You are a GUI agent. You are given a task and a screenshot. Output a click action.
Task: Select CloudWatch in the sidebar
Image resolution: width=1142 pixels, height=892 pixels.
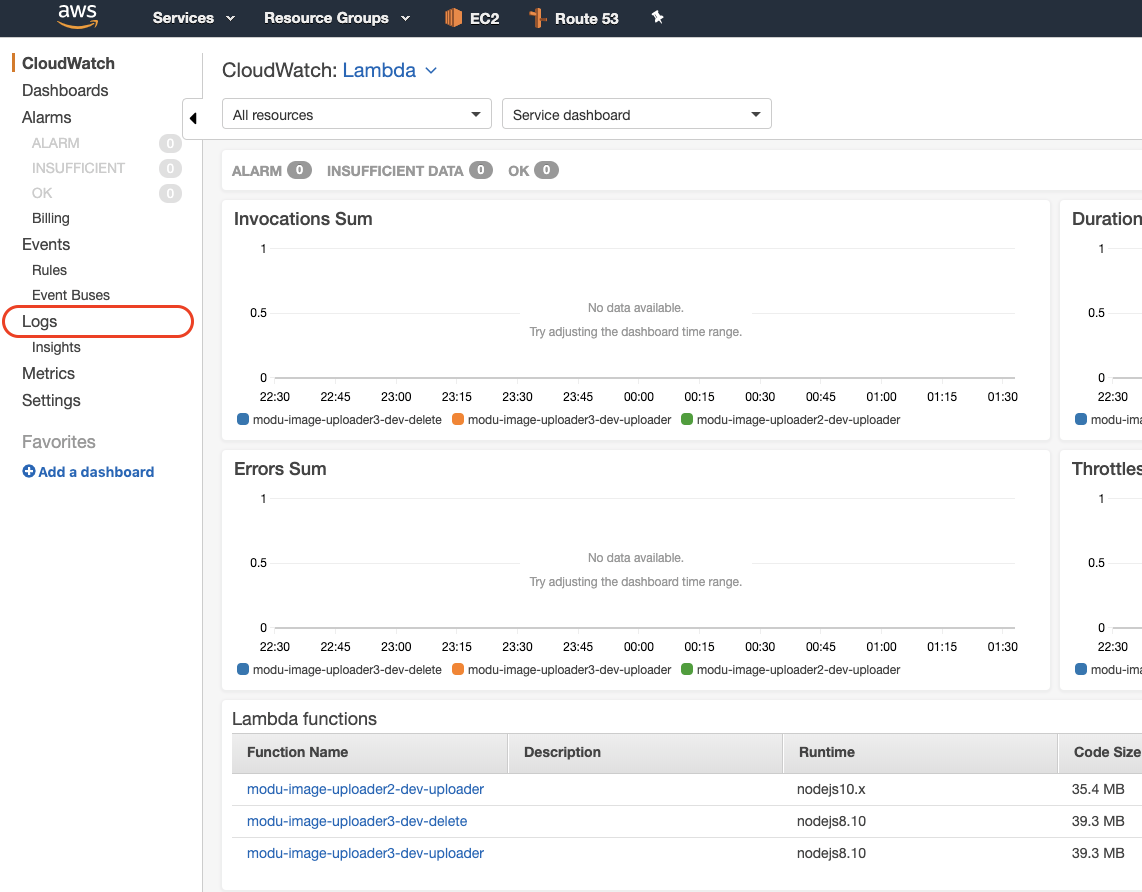68,63
